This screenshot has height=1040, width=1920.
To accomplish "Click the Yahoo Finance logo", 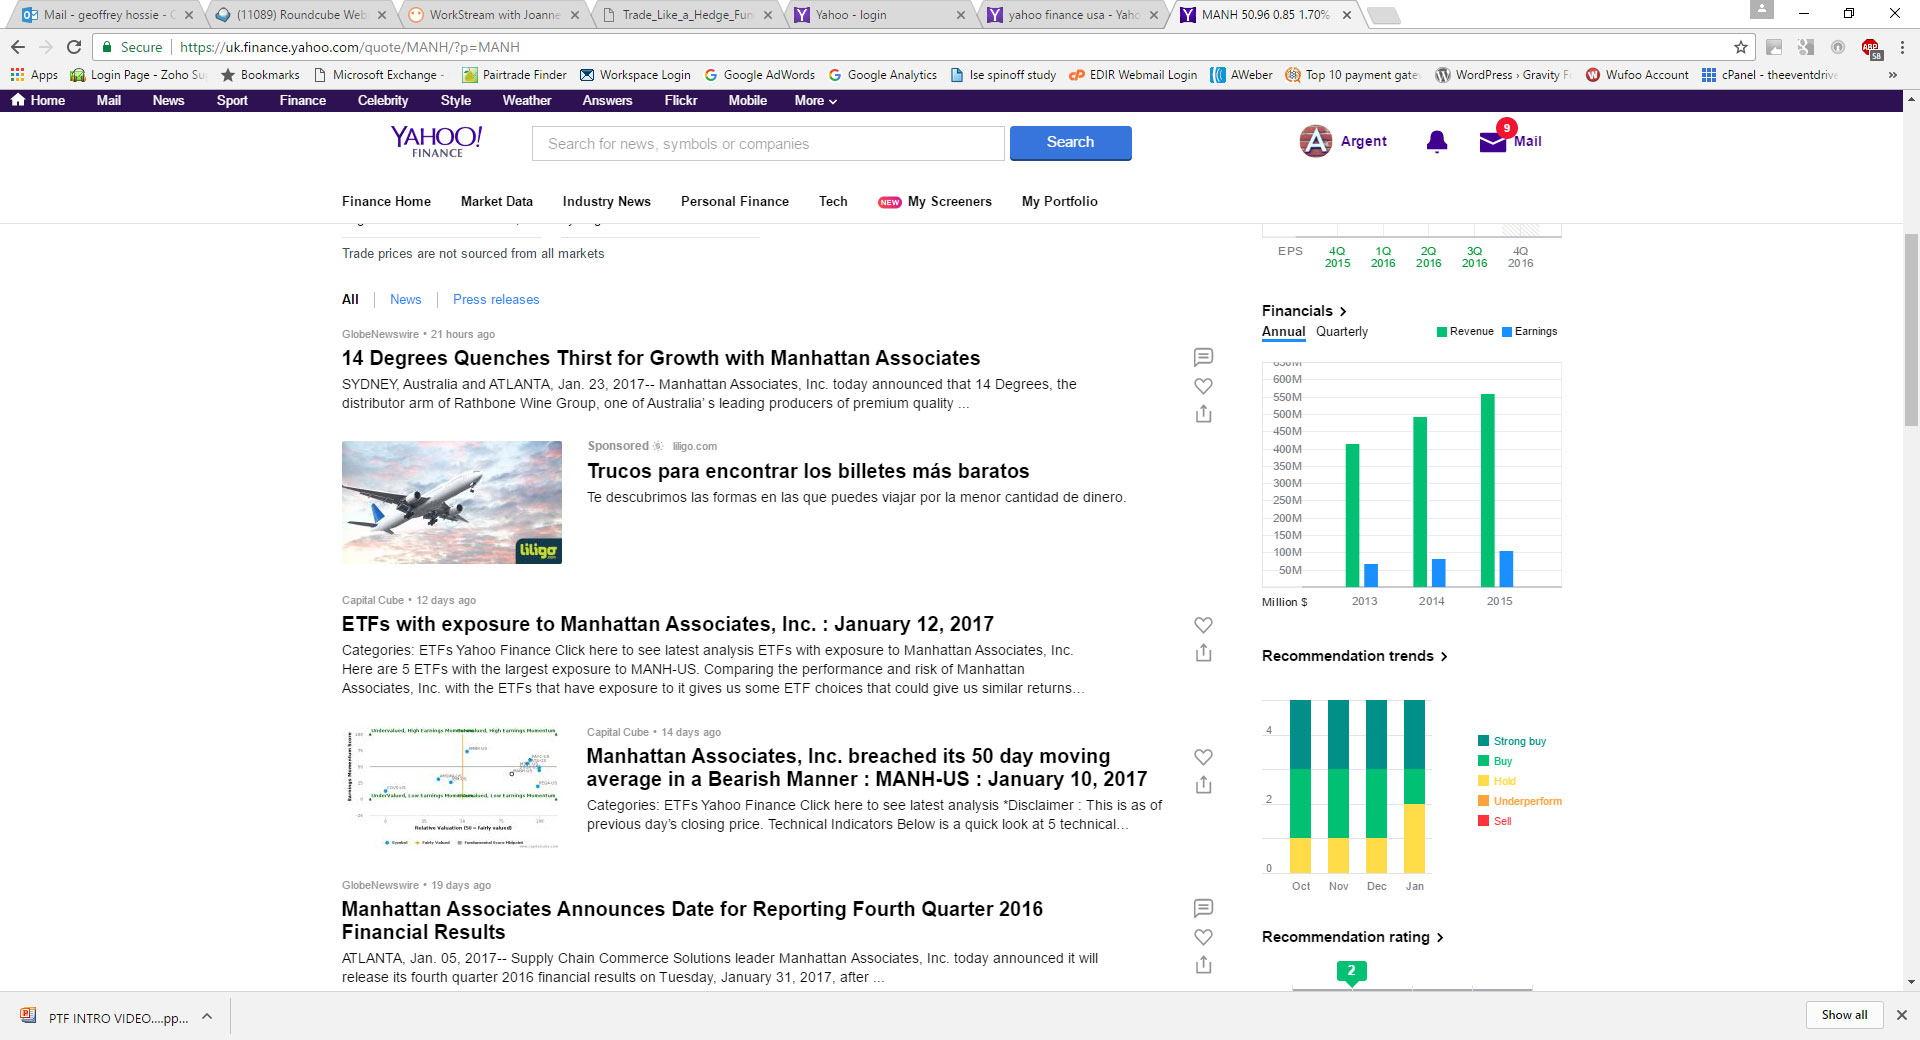I will (x=436, y=141).
